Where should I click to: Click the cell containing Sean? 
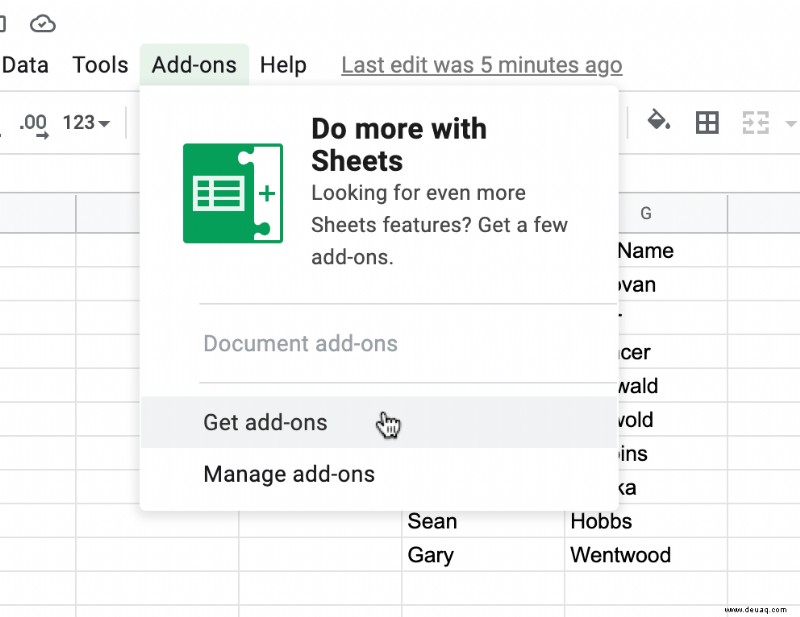point(483,521)
